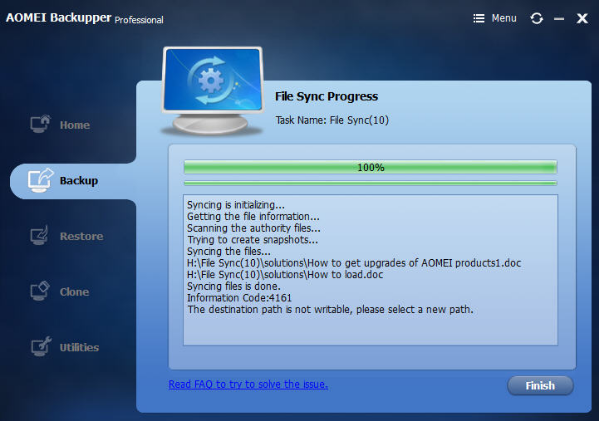Open the Menu label in title bar
Viewport: 600px width, 421px height.
tap(504, 18)
